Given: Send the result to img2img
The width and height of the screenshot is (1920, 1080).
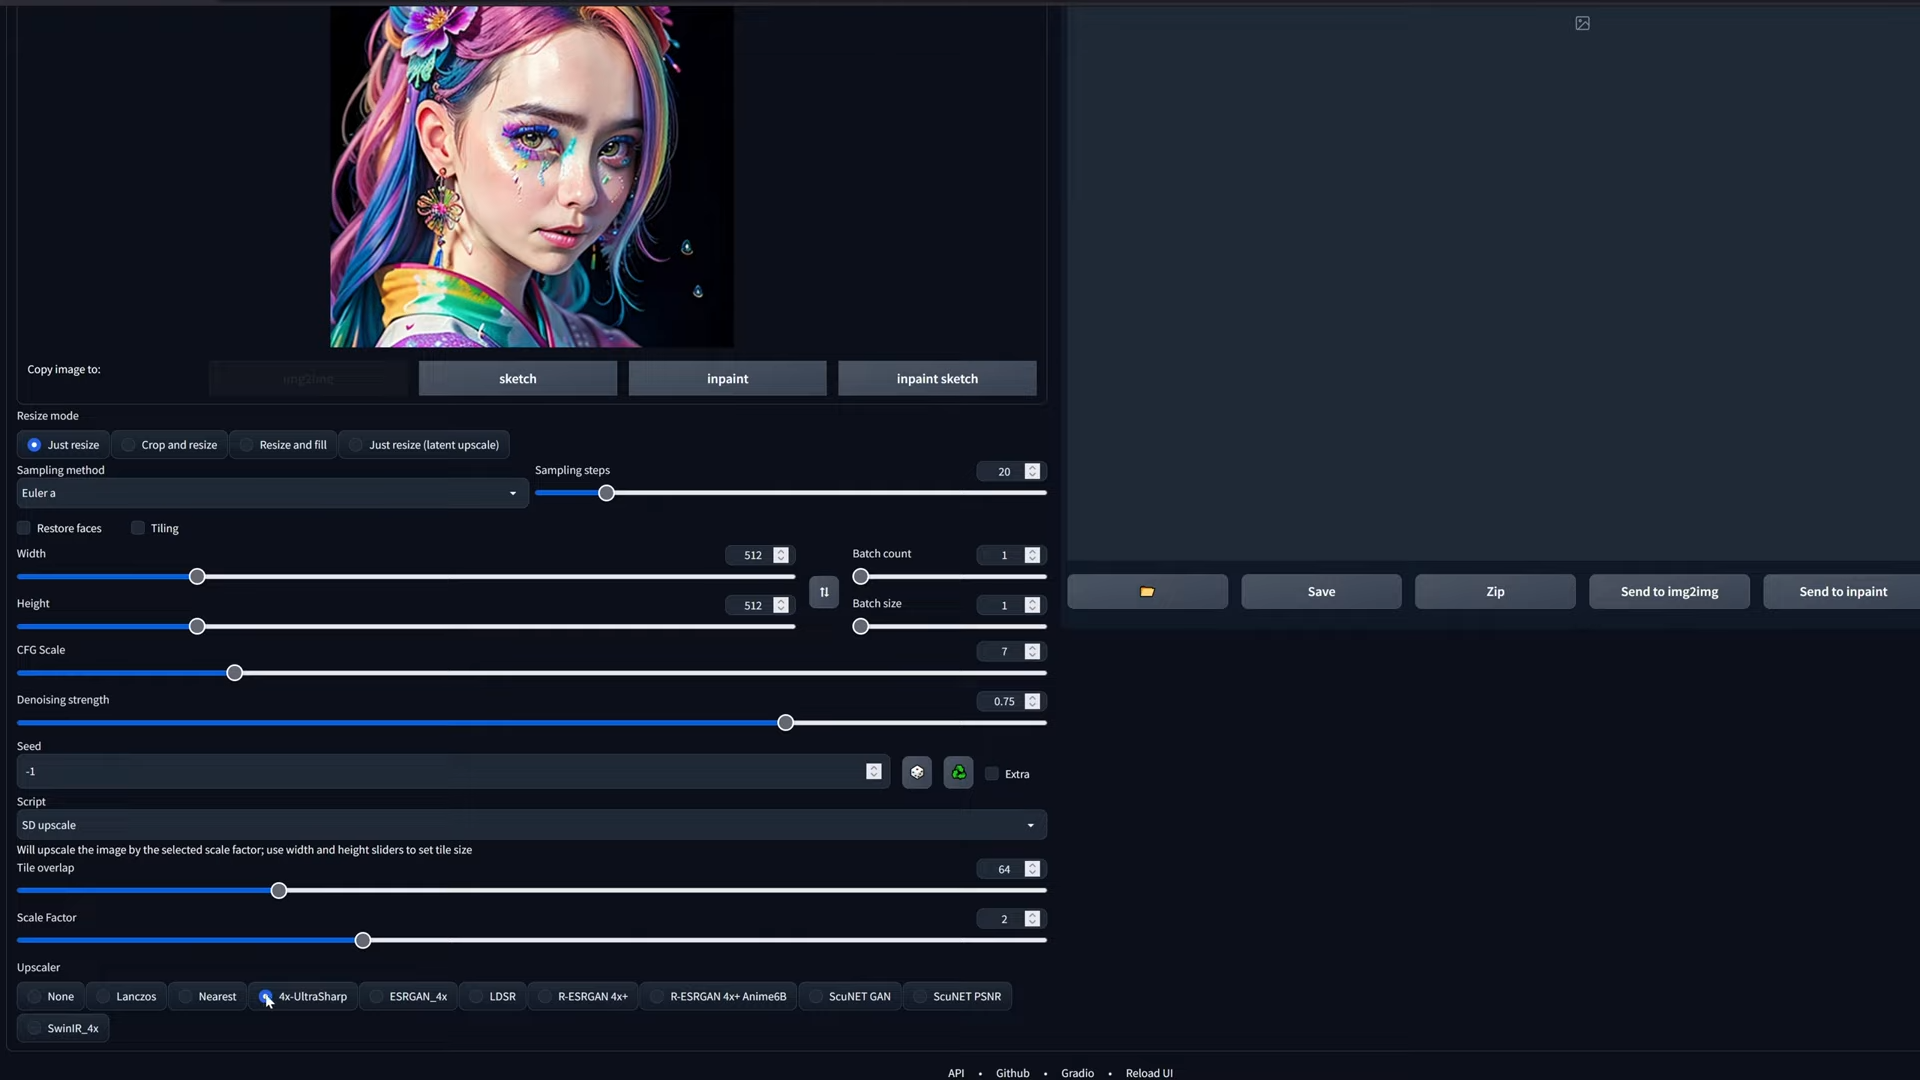Looking at the screenshot, I should coord(1669,591).
